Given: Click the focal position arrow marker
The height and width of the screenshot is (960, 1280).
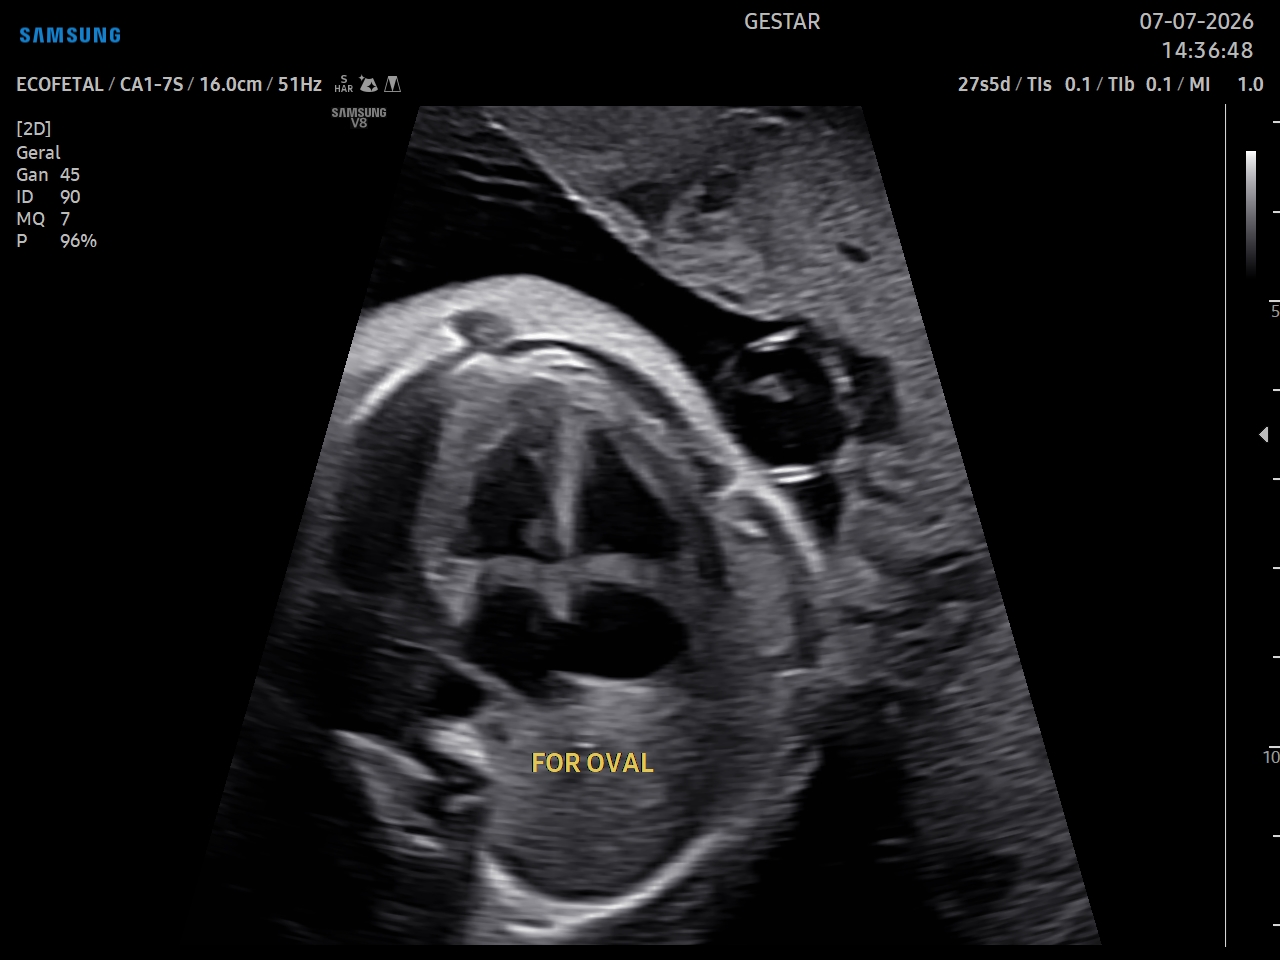Looking at the screenshot, I should pos(1264,434).
